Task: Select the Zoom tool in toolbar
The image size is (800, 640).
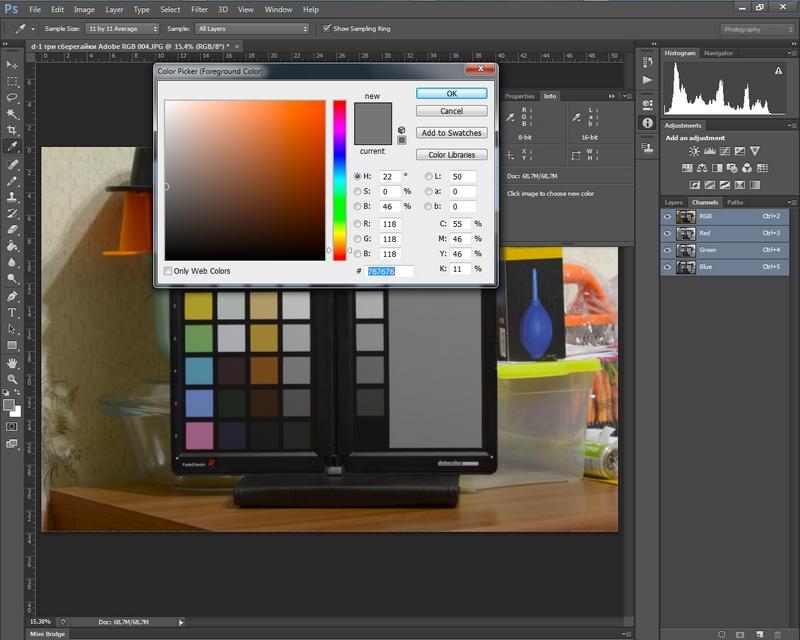Action: click(x=12, y=379)
